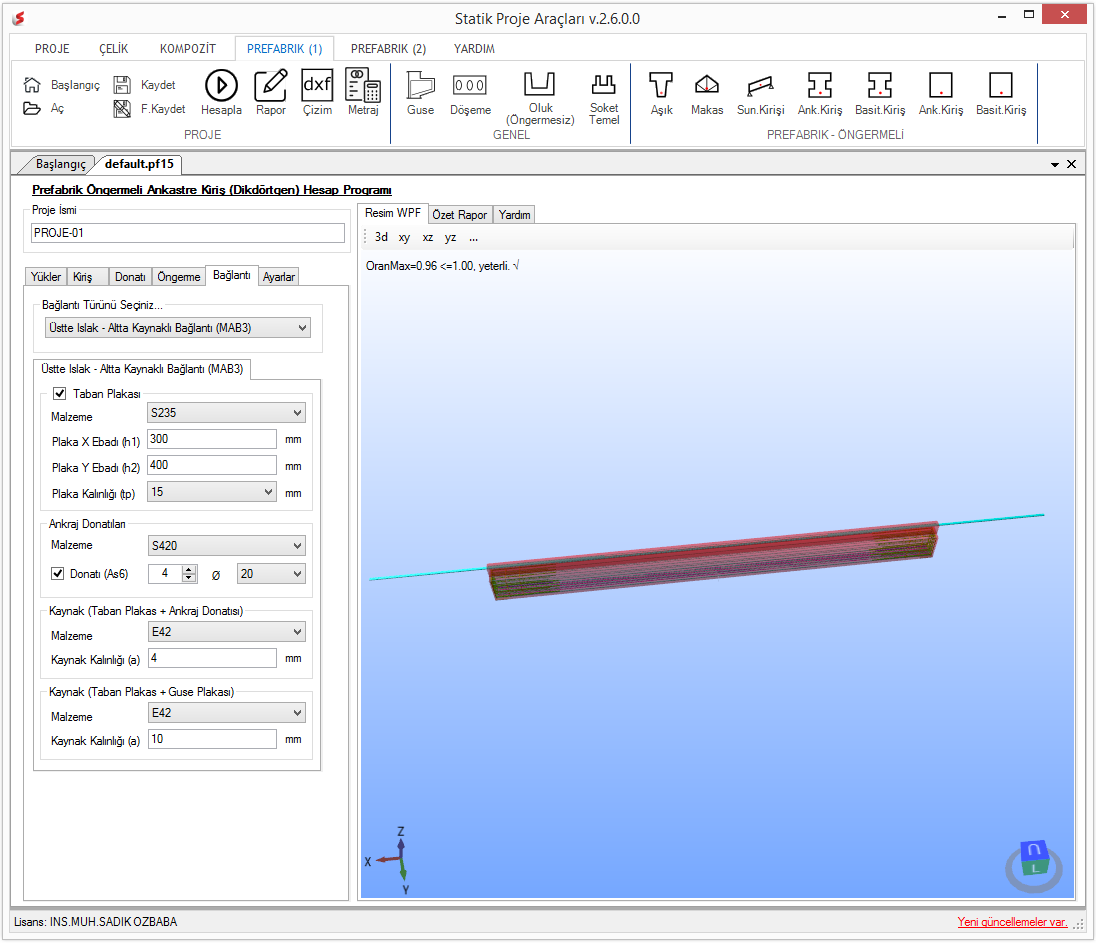Open Ankraj Donatısı weld Malzeme E42 dropdown
Viewport: 1096px width, 943px height.
(x=226, y=632)
